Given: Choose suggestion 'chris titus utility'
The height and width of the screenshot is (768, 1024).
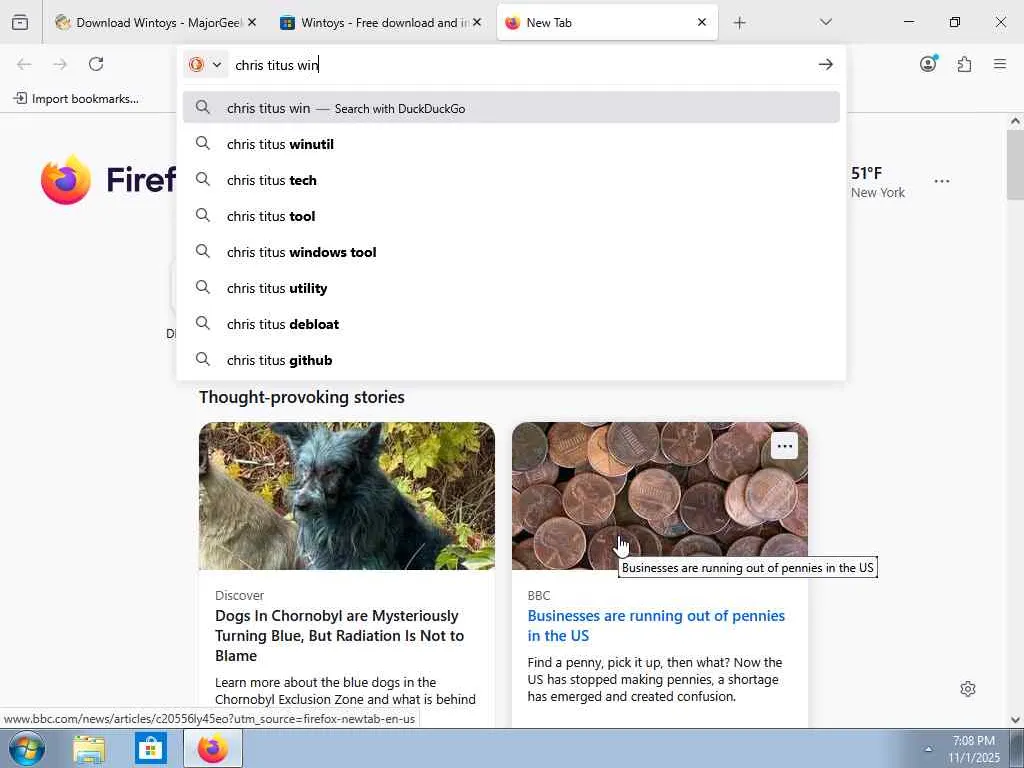Looking at the screenshot, I should [511, 288].
